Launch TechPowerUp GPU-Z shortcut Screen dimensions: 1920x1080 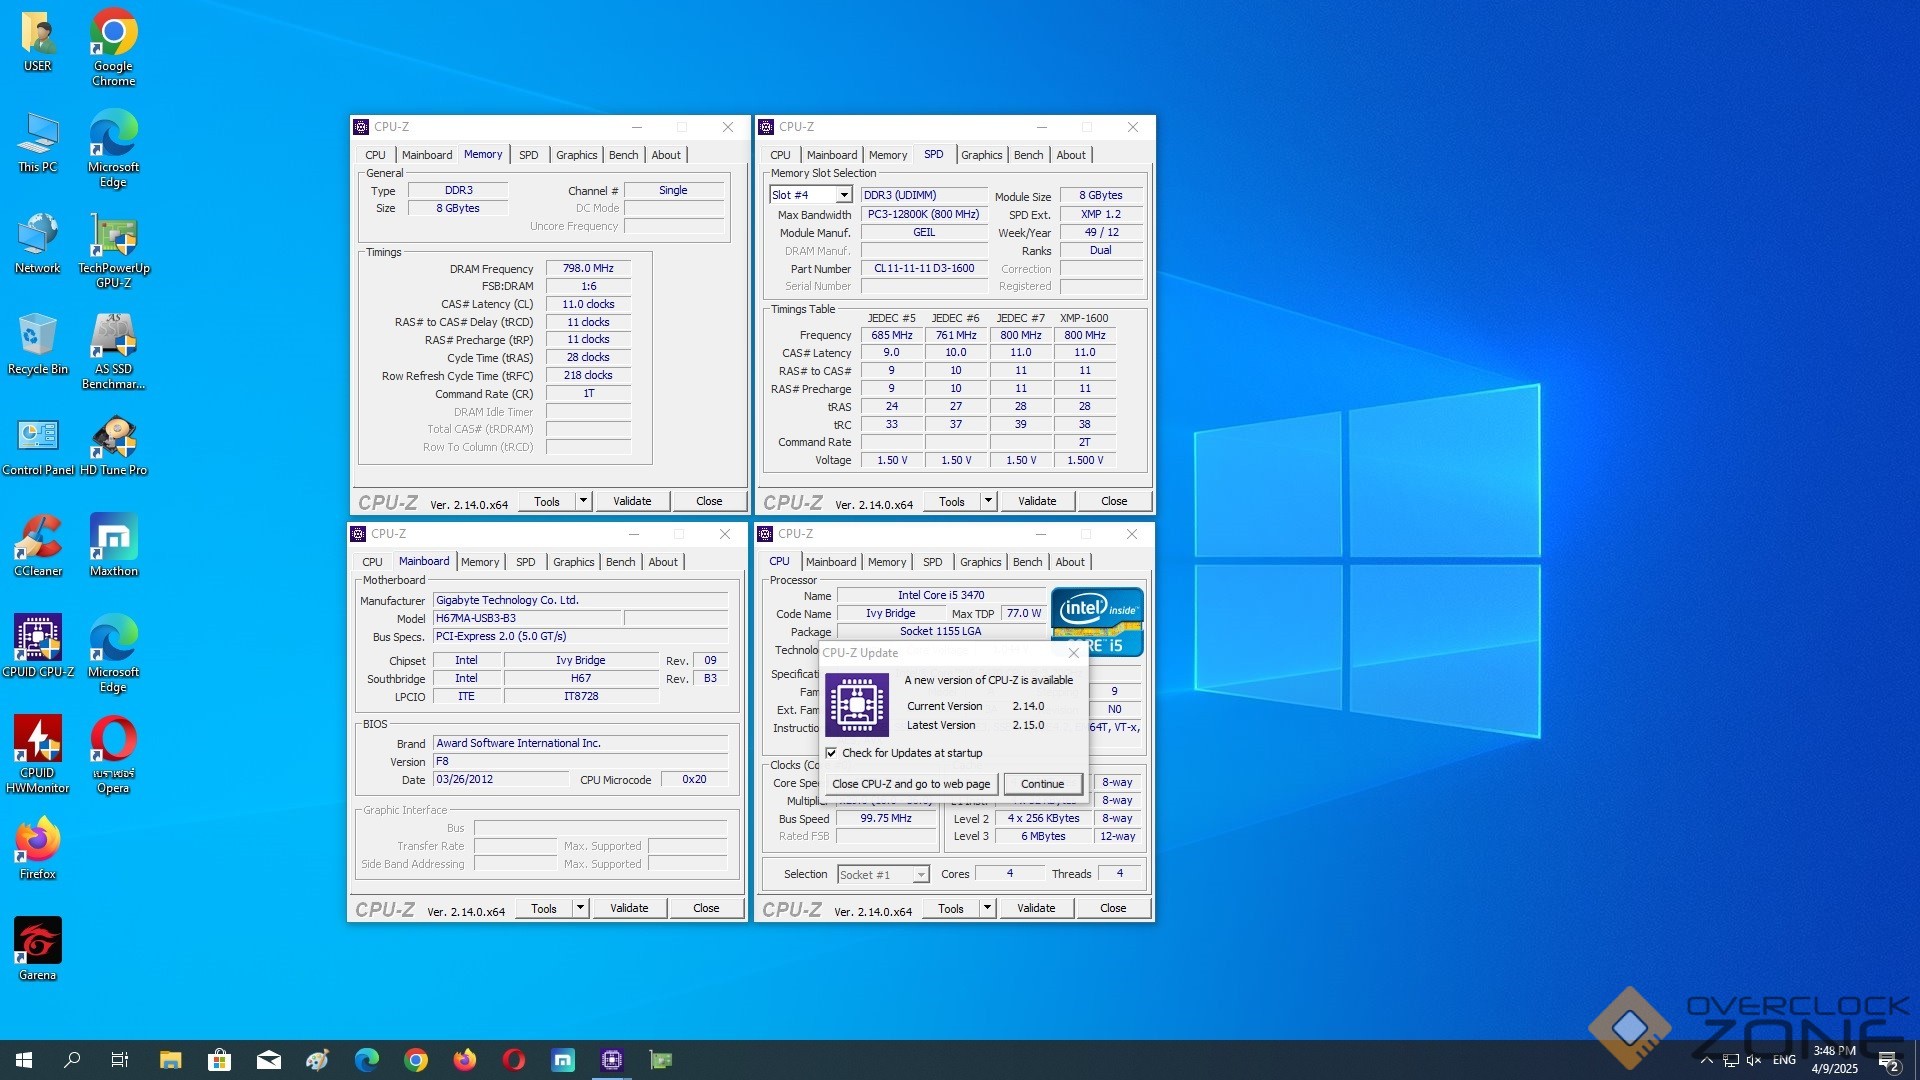pos(113,250)
